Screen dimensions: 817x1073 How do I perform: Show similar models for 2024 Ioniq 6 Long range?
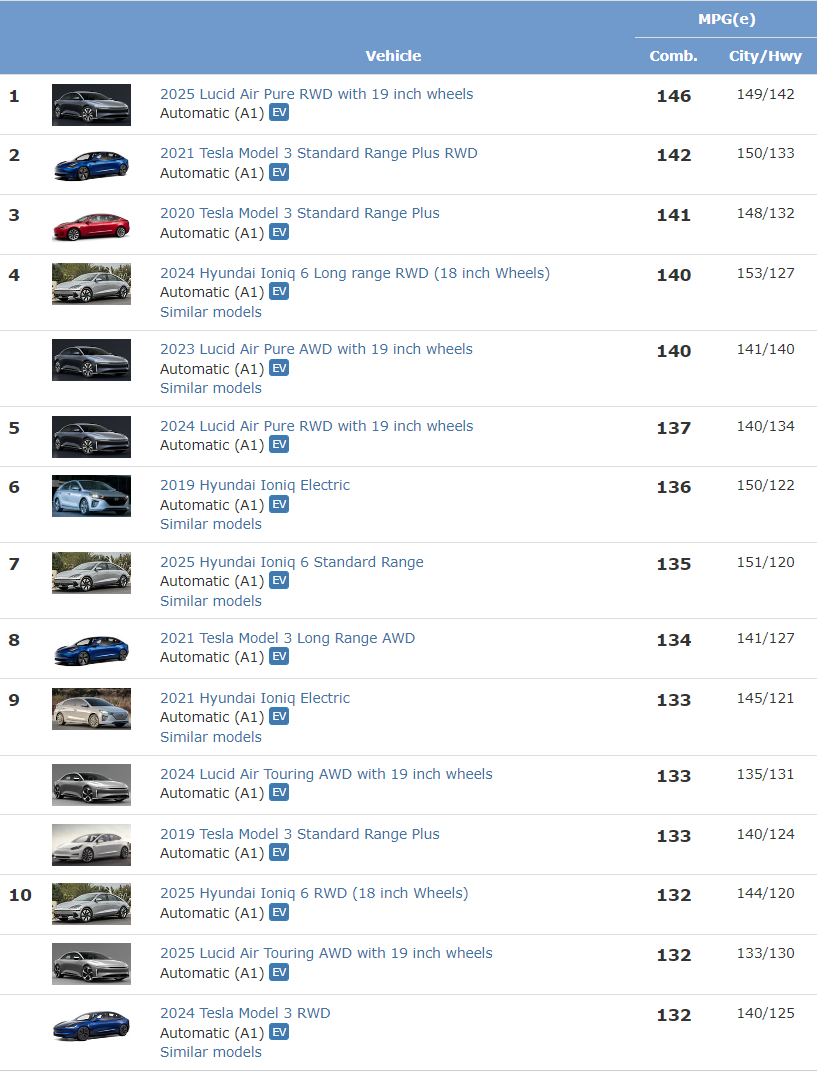pyautogui.click(x=211, y=312)
